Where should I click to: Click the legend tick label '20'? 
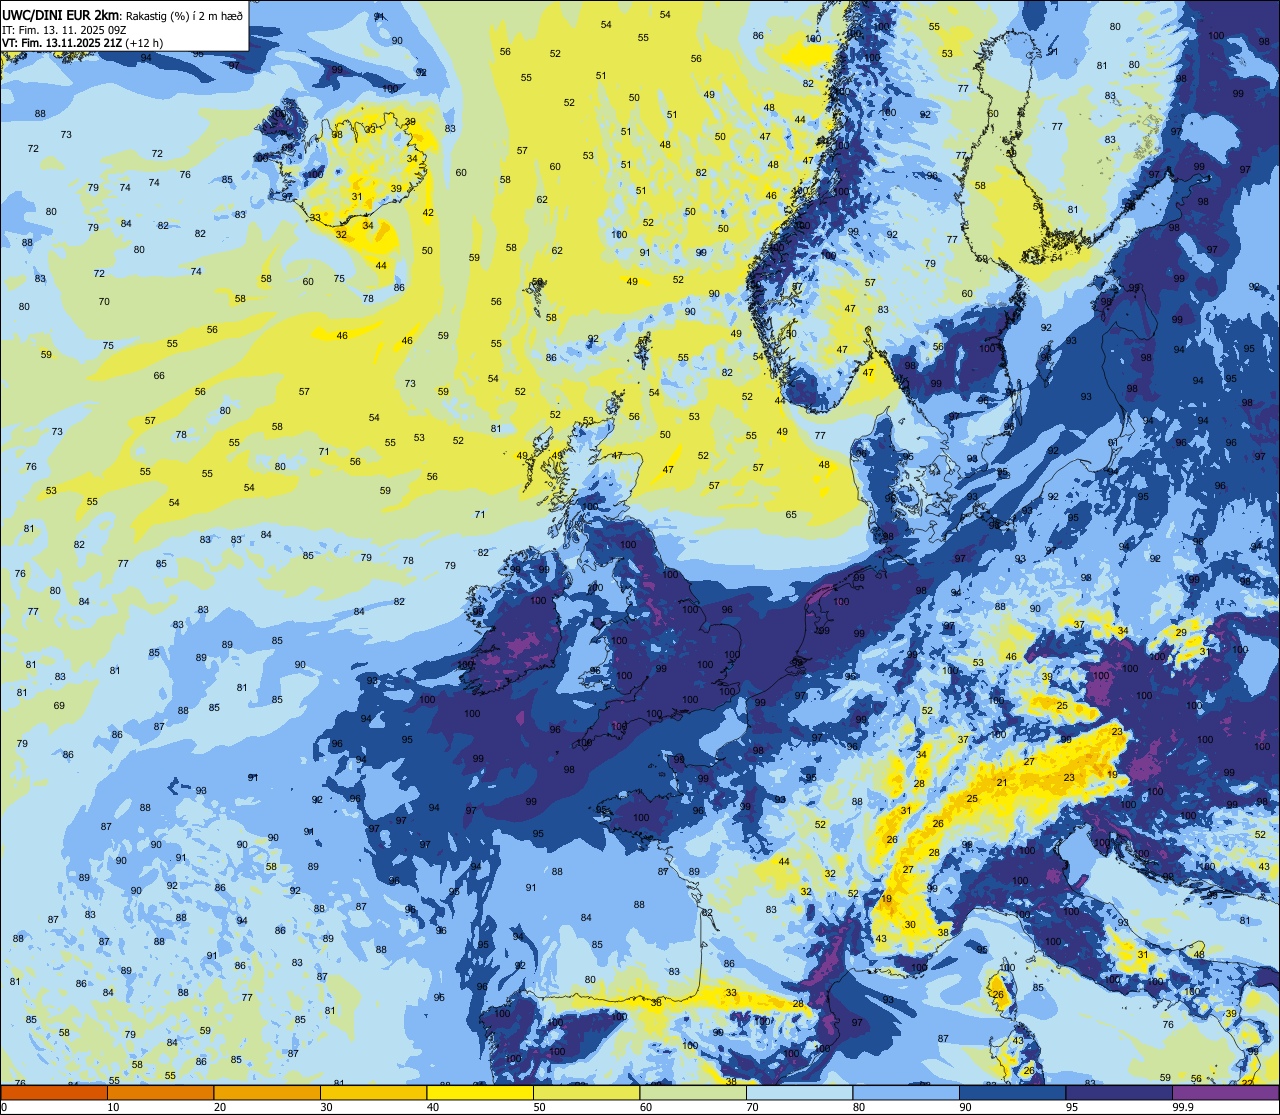[x=220, y=1107]
